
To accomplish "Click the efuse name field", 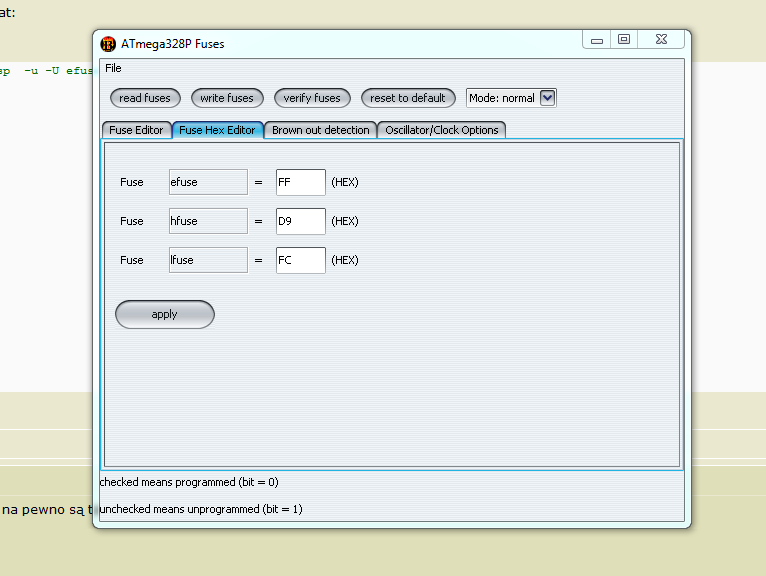I will click(x=208, y=182).
